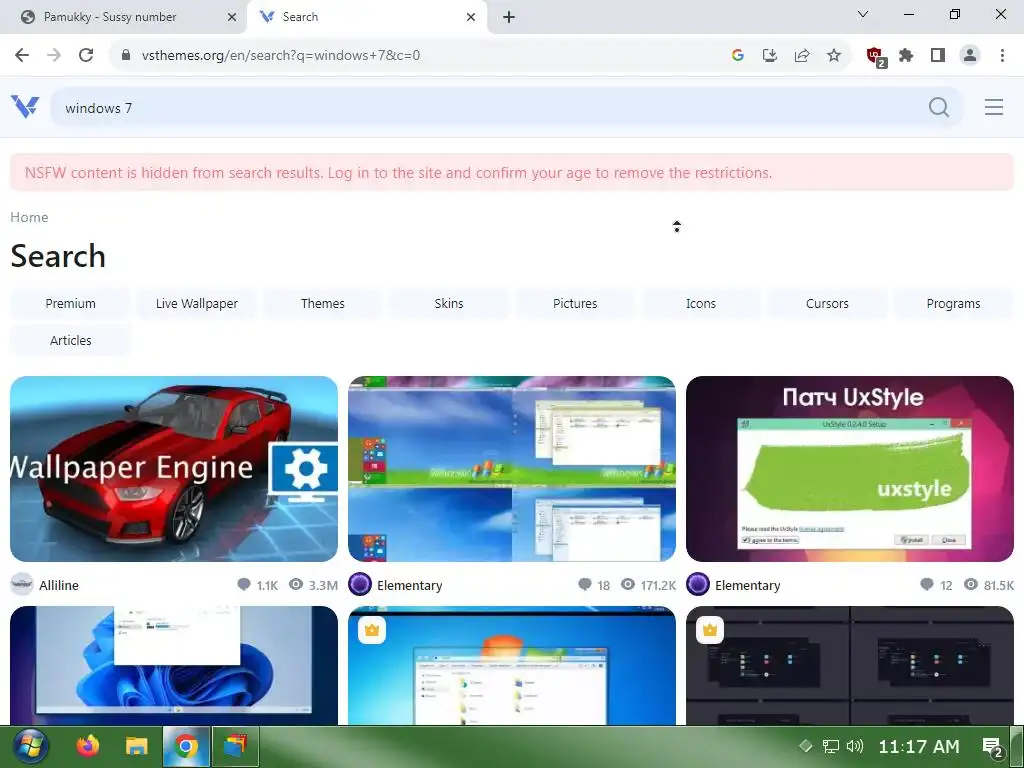Open File Explorer from taskbar
This screenshot has height=768, width=1024.
pos(136,746)
